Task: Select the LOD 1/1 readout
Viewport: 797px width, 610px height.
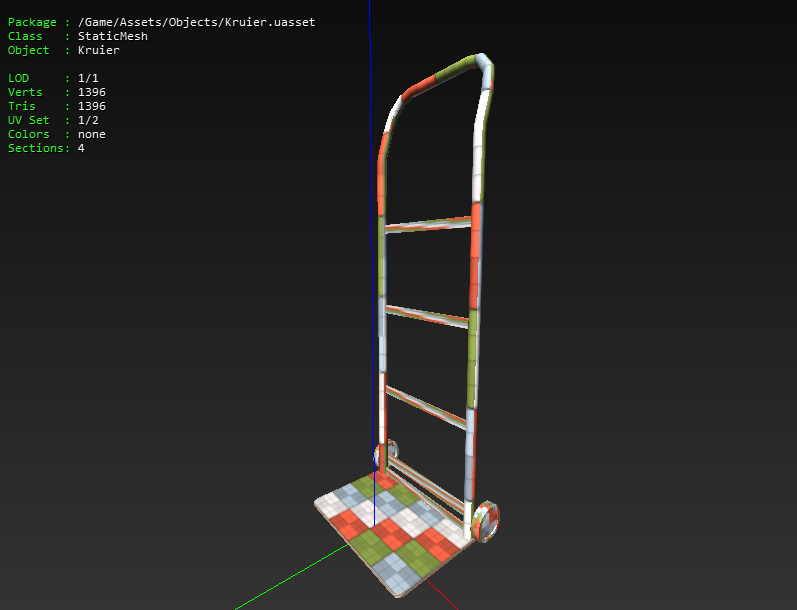Action: pos(88,78)
